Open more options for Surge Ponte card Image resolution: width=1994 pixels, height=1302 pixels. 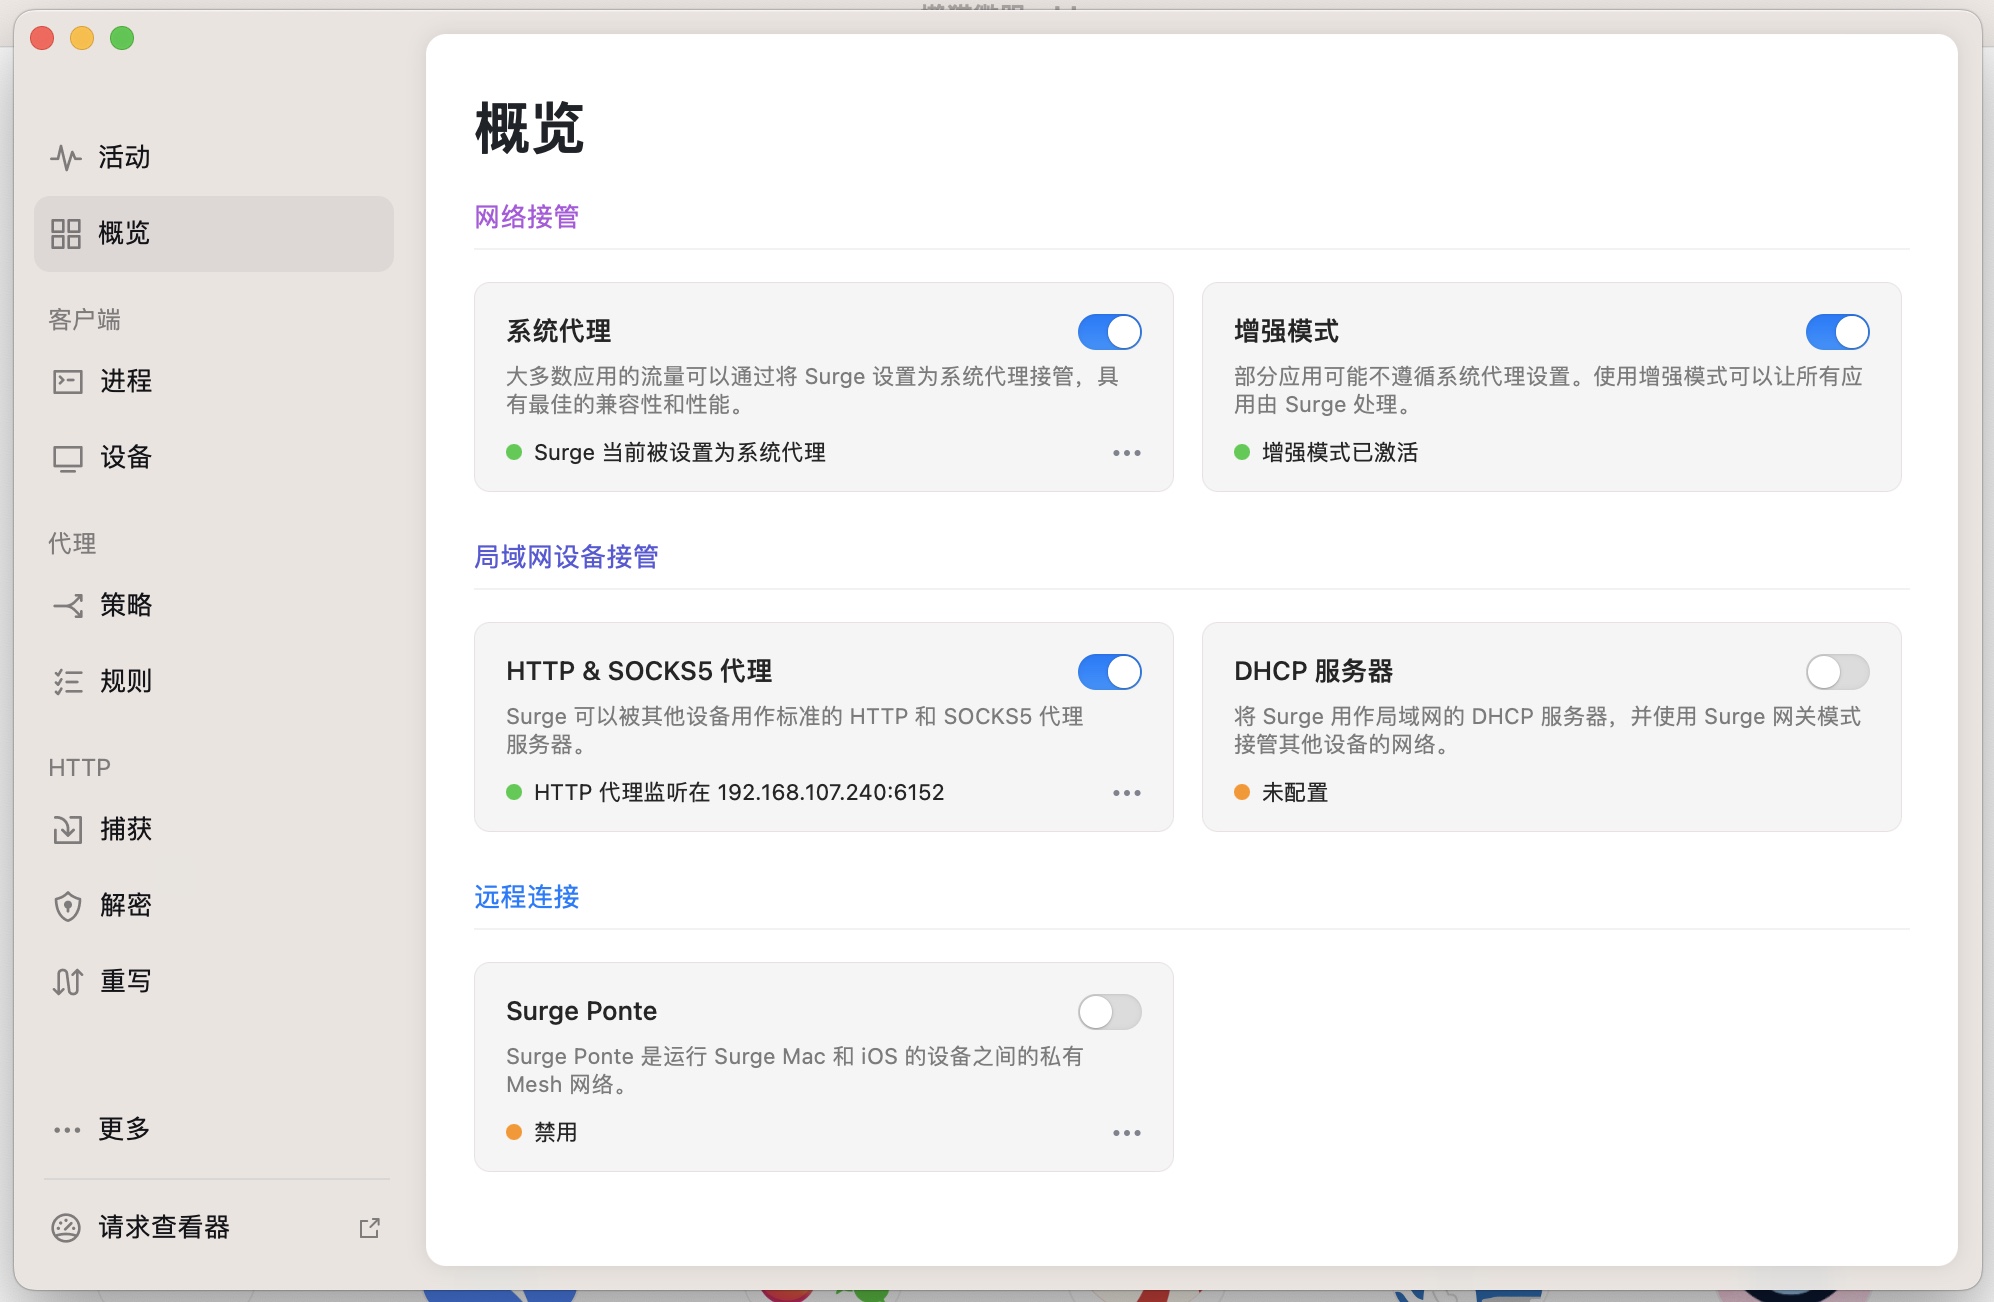[x=1127, y=1133]
